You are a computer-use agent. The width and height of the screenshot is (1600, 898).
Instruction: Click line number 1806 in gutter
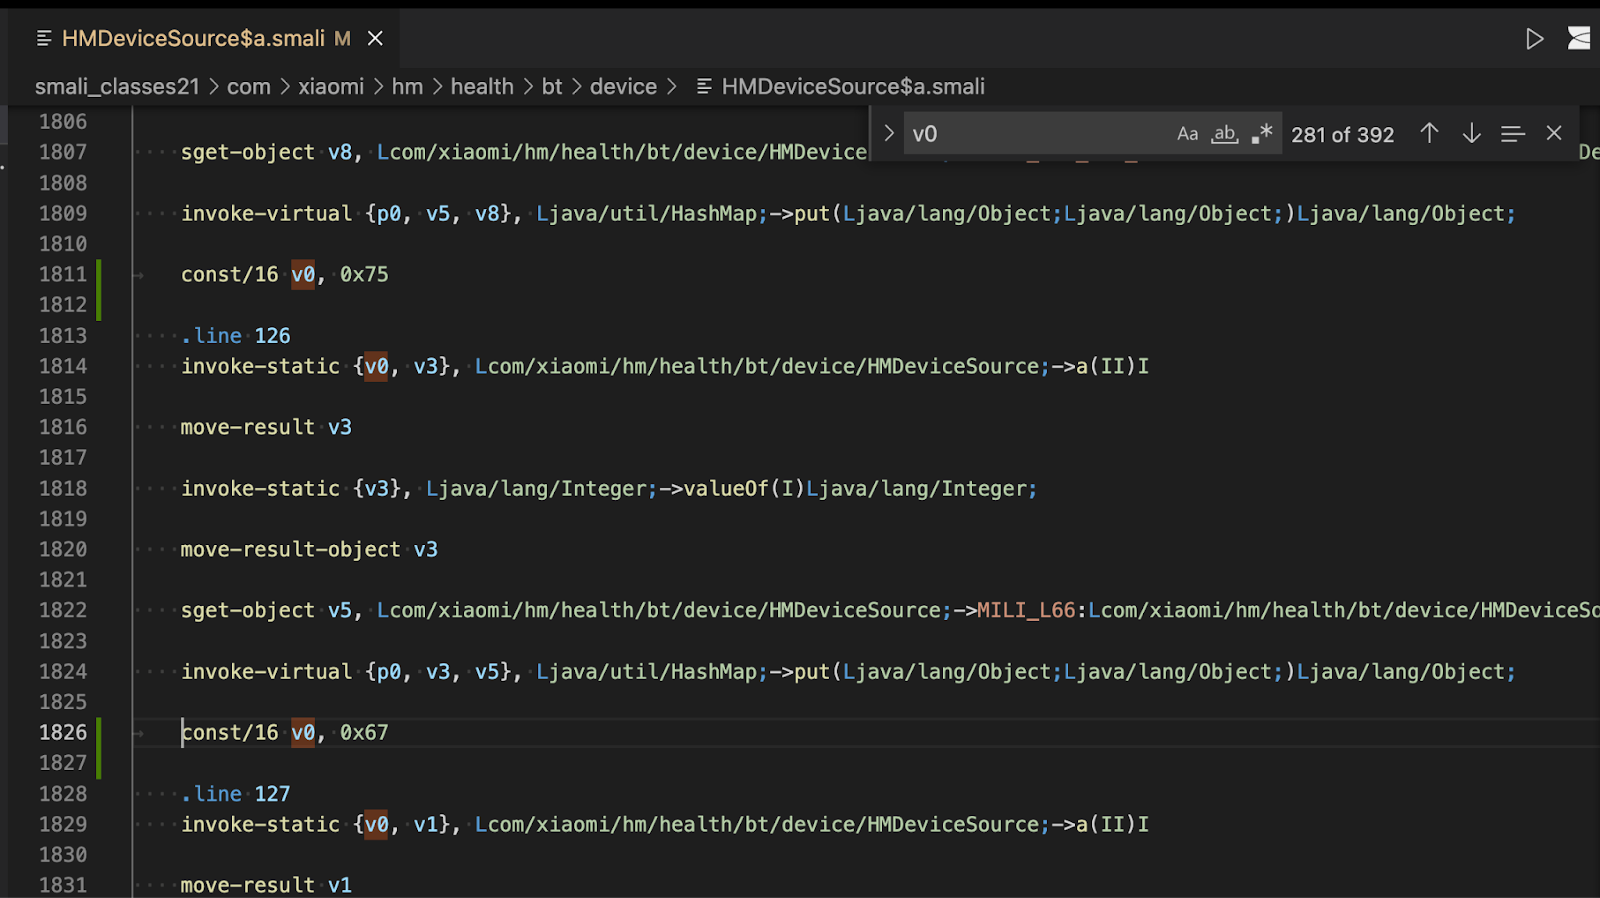pyautogui.click(x=63, y=121)
